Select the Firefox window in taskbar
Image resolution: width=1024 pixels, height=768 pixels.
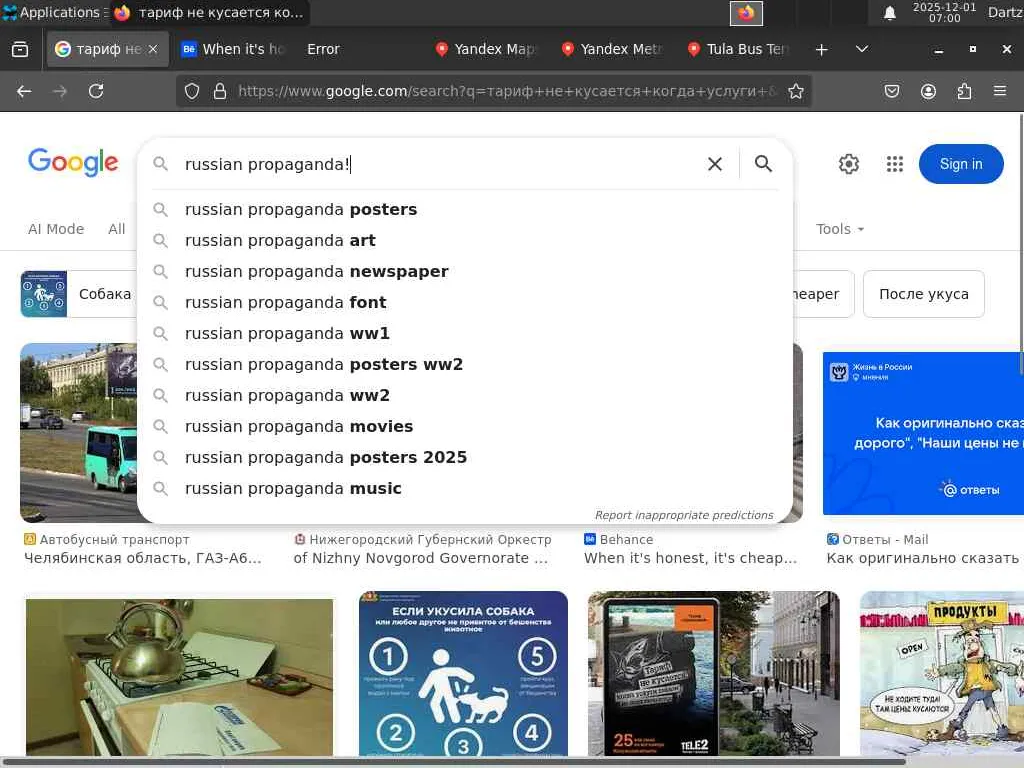point(209,12)
